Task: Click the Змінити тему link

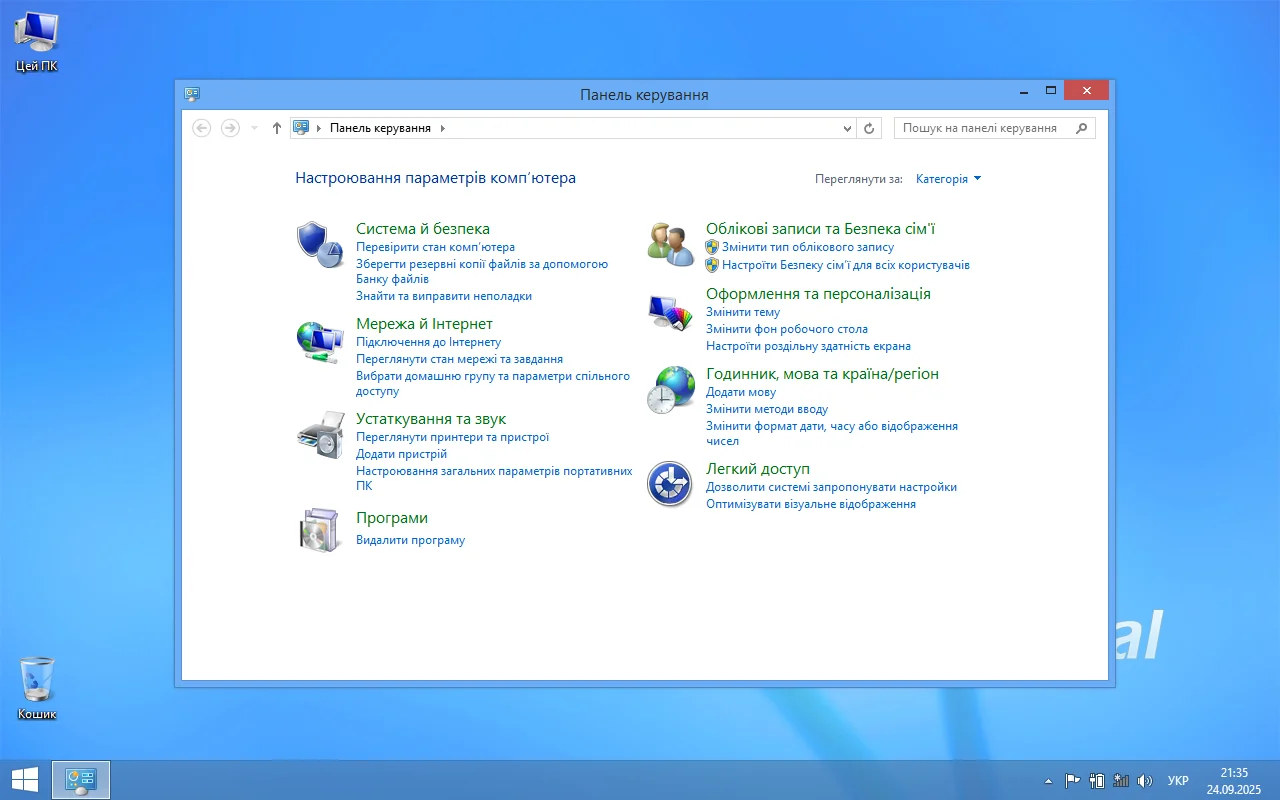Action: pos(742,312)
